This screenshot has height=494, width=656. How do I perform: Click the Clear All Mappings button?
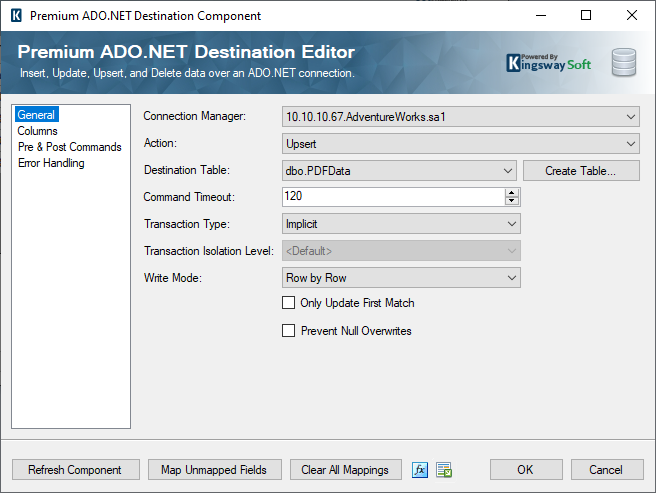click(x=346, y=470)
